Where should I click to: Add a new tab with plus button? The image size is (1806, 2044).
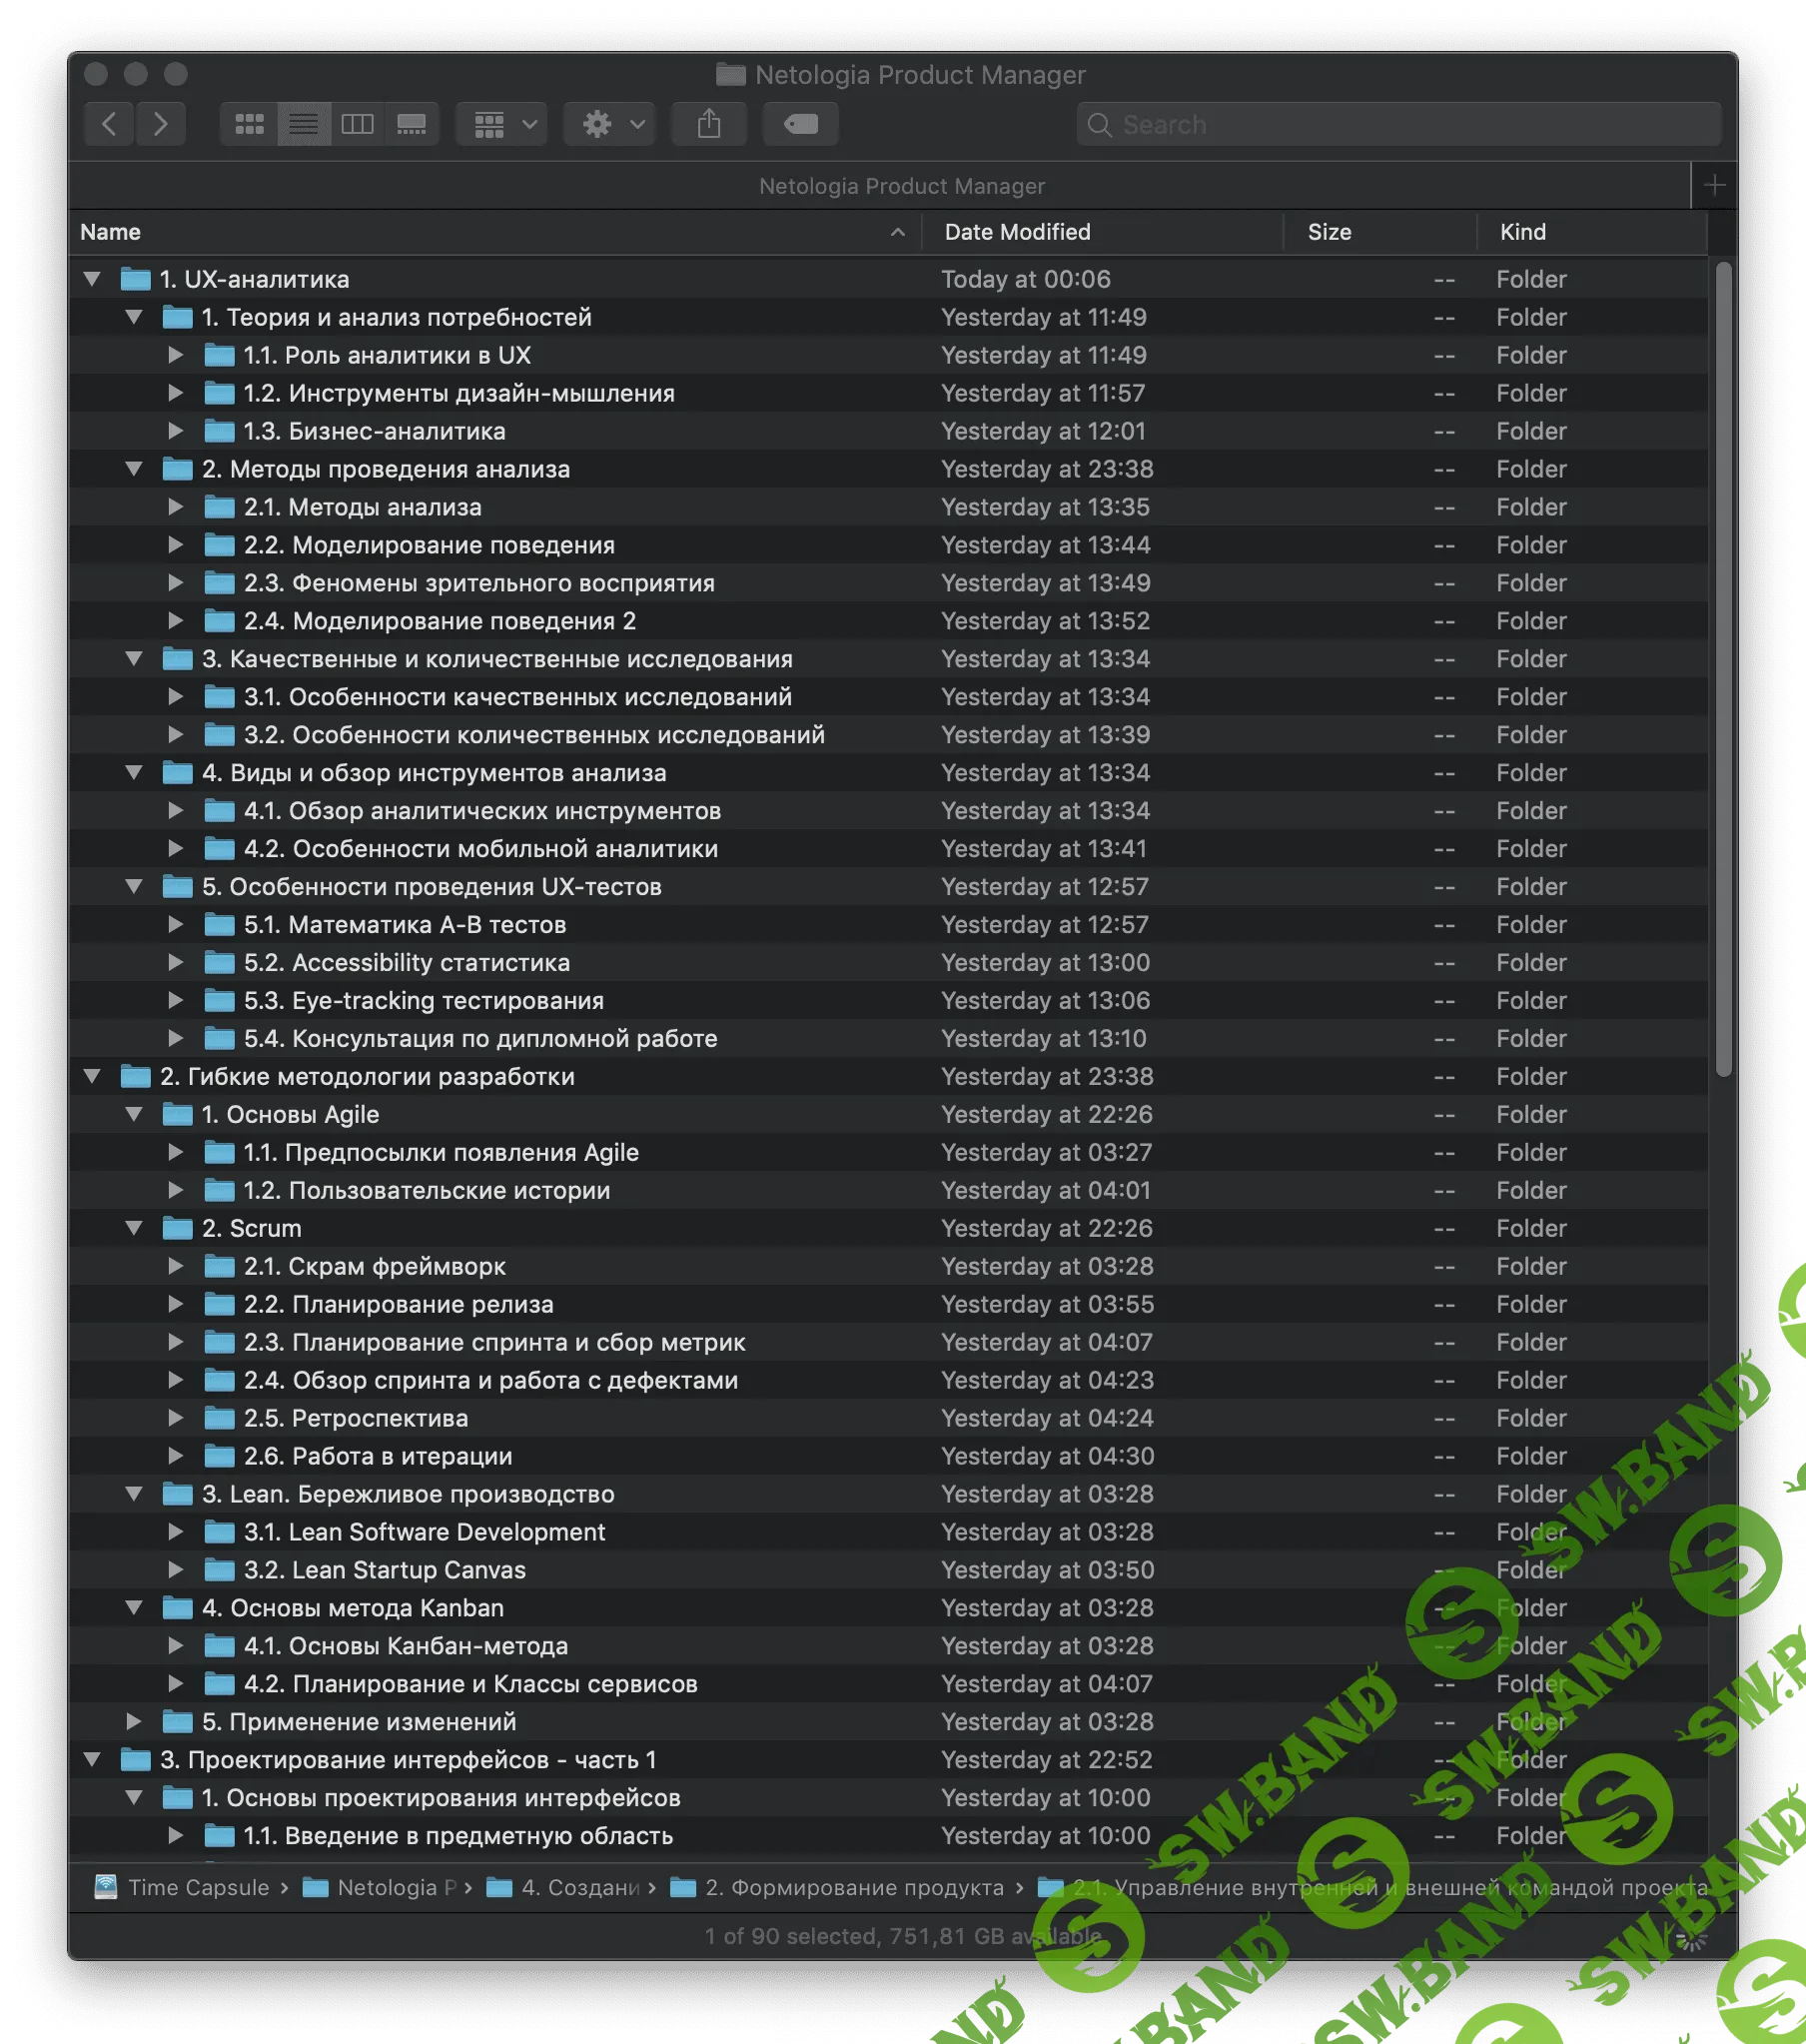point(1714,185)
